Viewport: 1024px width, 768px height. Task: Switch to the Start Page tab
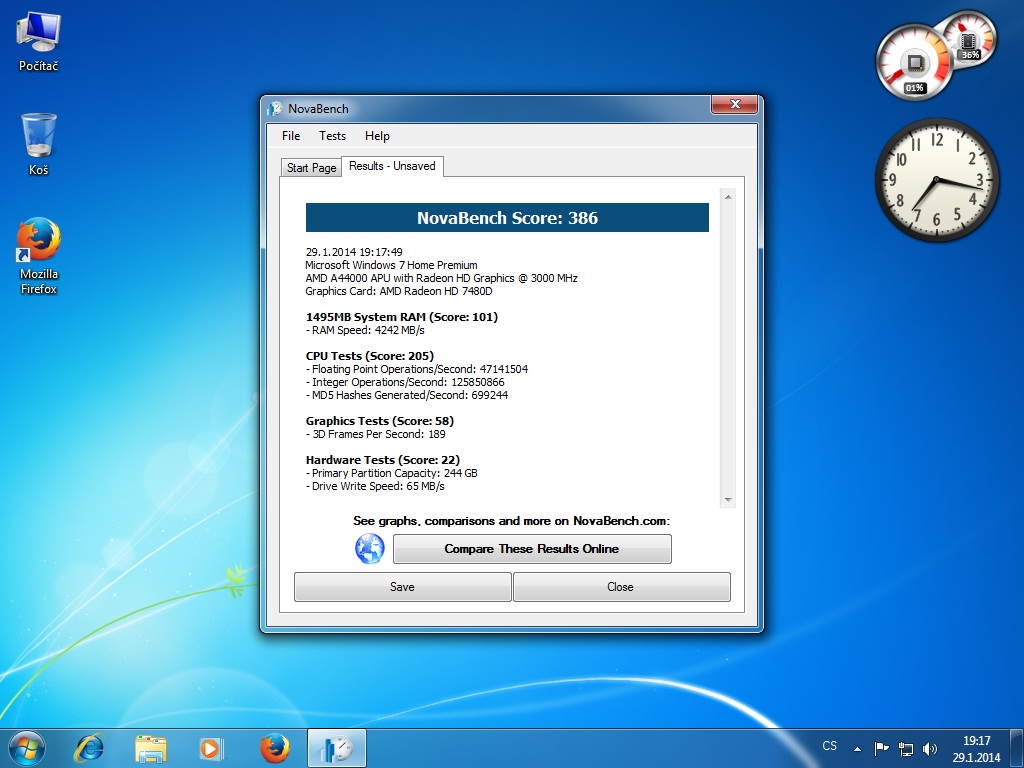coord(311,168)
